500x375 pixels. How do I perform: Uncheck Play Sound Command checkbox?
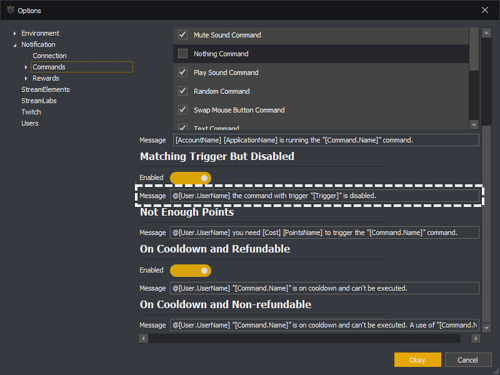pyautogui.click(x=183, y=72)
